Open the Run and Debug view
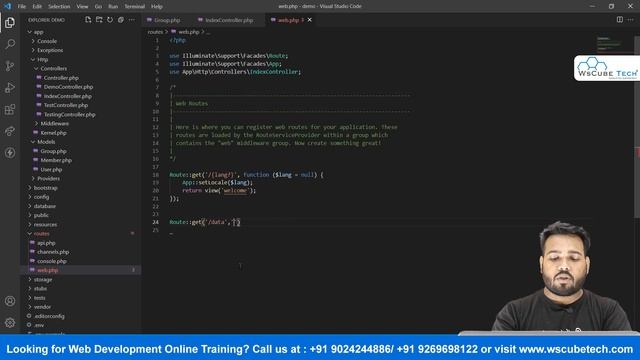 point(10,87)
